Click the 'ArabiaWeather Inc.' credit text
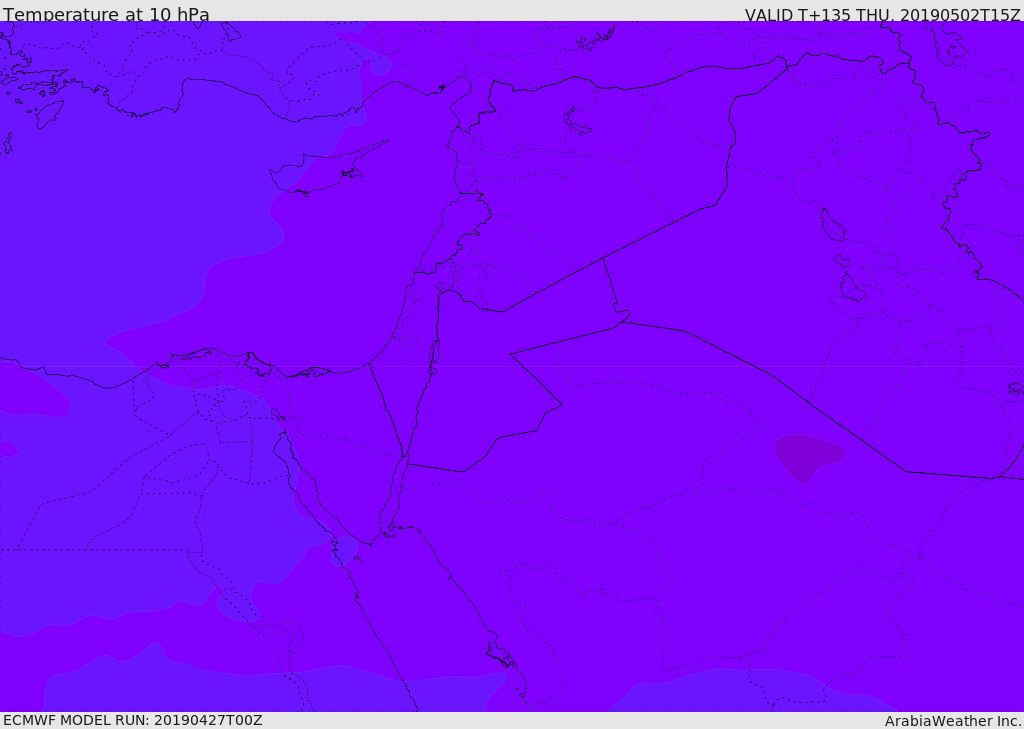 point(953,721)
